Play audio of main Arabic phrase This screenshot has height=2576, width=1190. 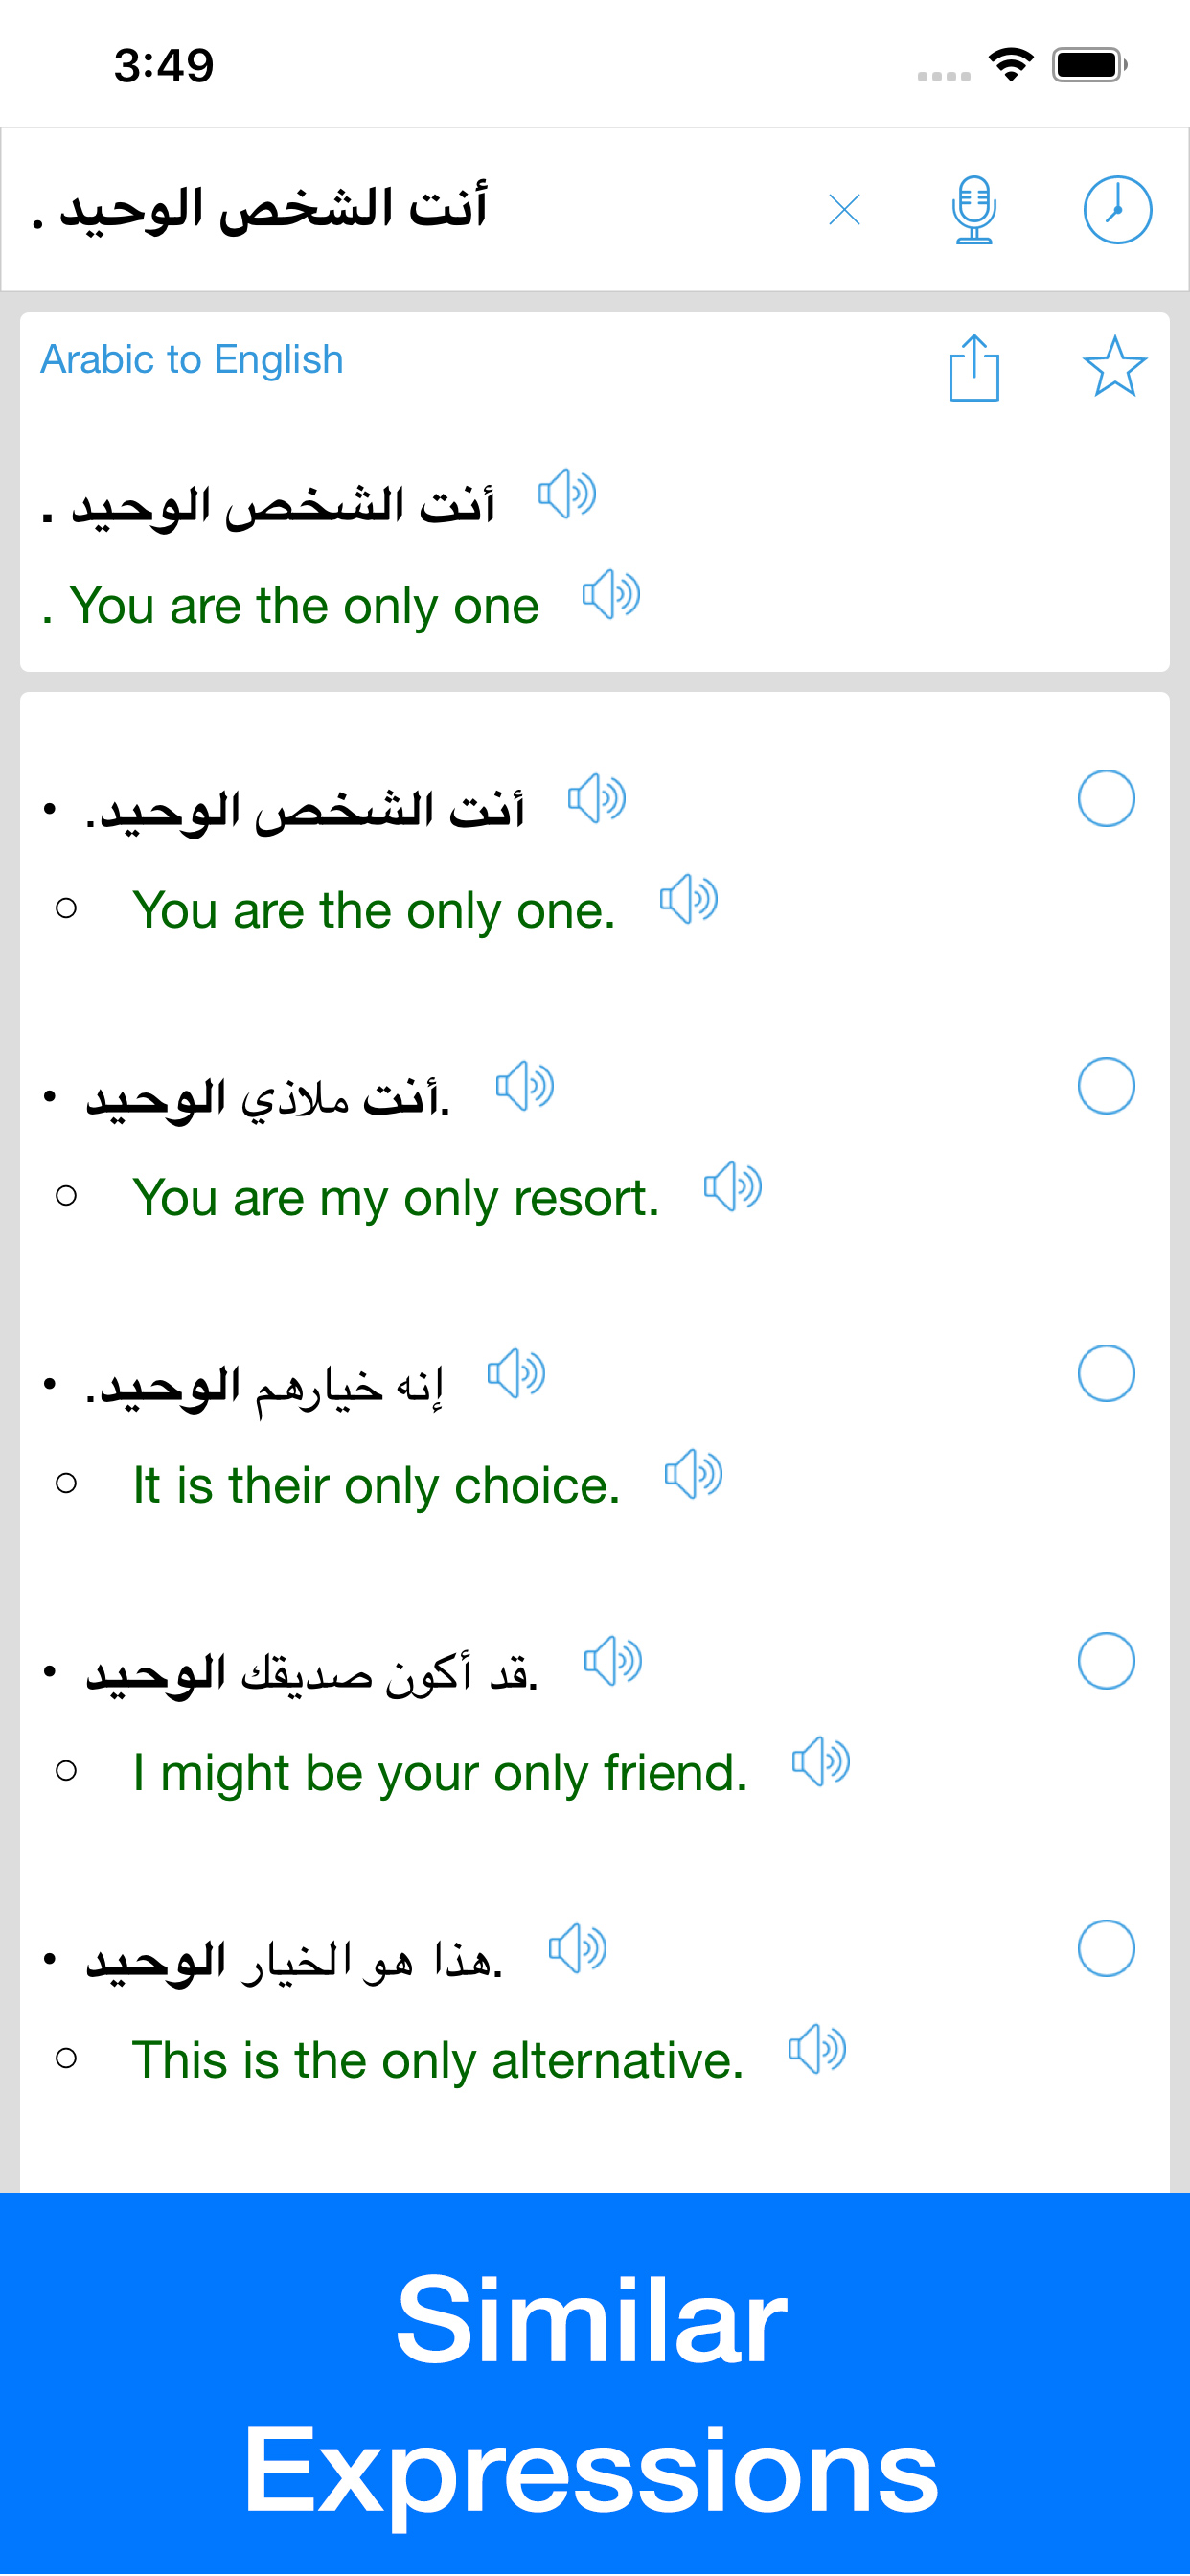(567, 493)
